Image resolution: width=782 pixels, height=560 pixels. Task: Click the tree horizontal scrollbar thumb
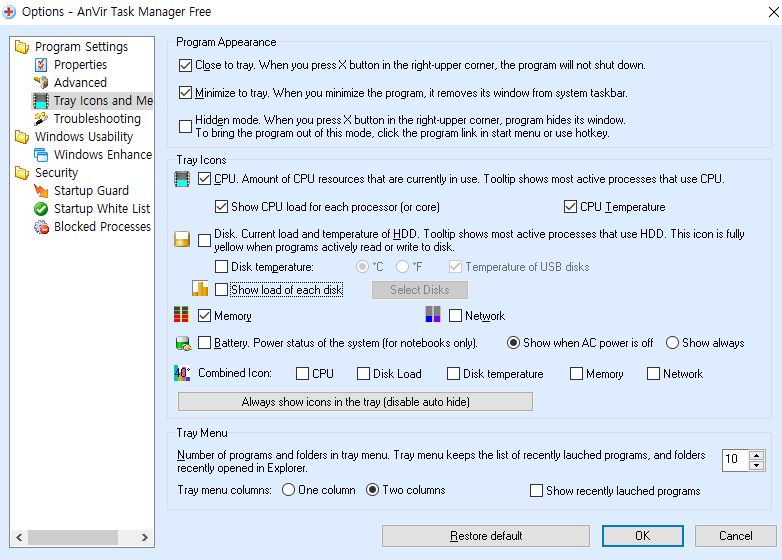73,538
